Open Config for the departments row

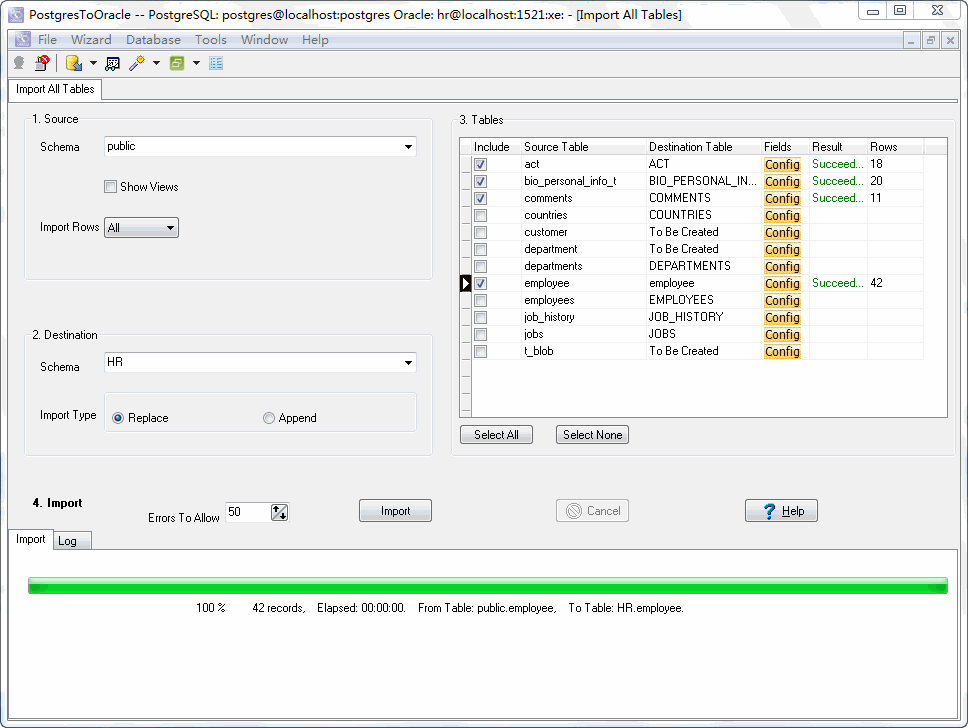782,266
